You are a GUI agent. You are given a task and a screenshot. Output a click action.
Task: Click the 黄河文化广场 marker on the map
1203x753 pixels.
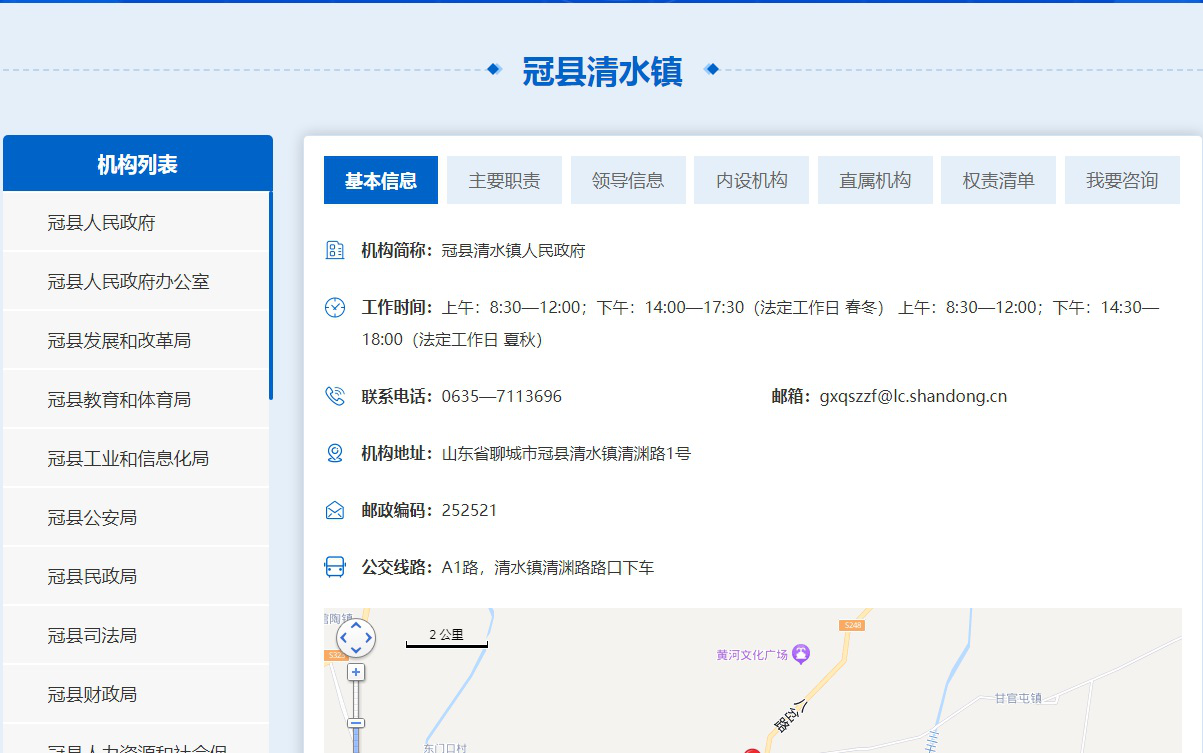(x=801, y=654)
